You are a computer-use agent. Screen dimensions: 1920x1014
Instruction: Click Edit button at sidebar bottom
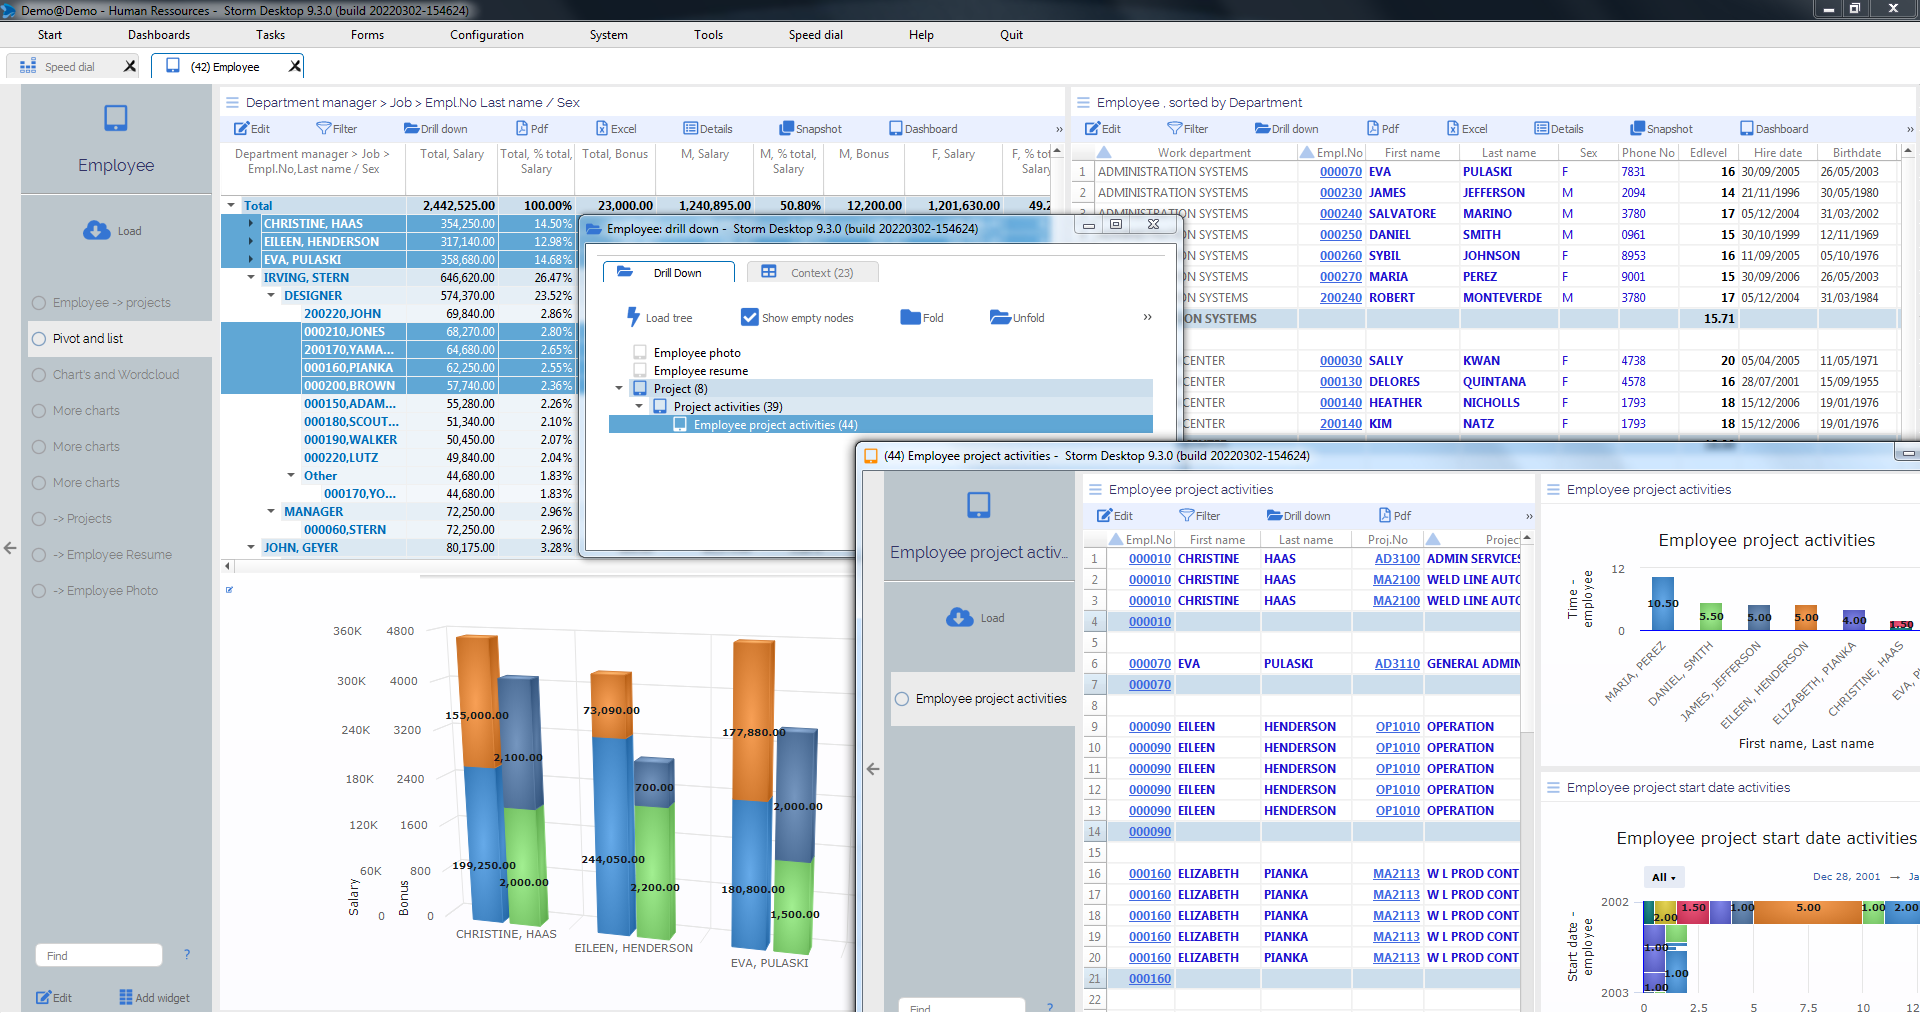[x=54, y=998]
